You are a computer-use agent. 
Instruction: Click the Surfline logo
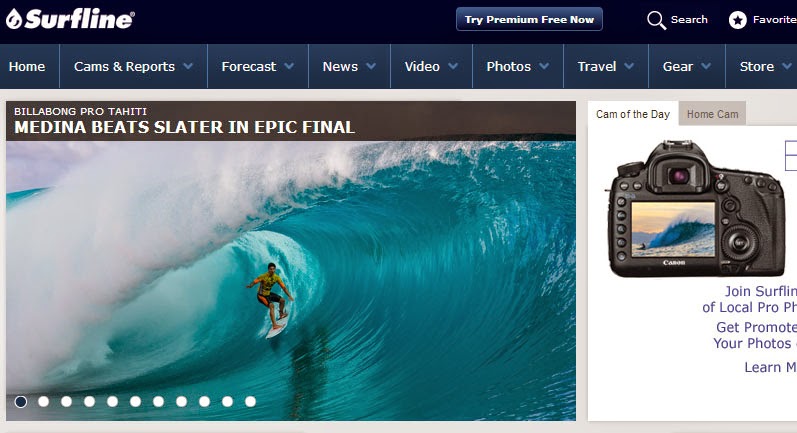(70, 19)
